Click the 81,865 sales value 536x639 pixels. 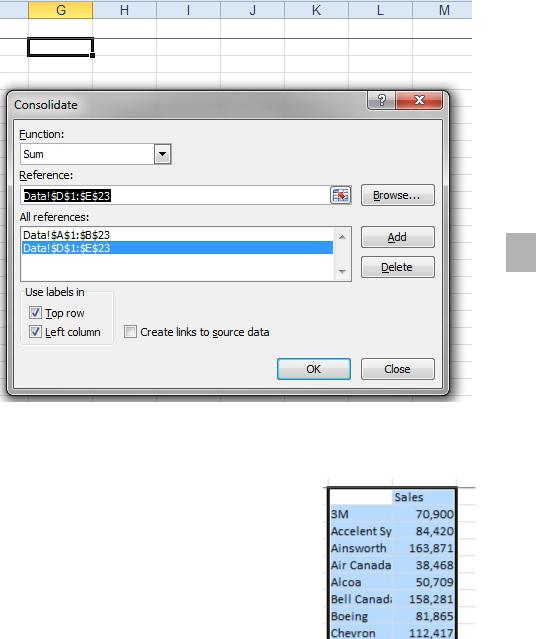(x=424, y=616)
